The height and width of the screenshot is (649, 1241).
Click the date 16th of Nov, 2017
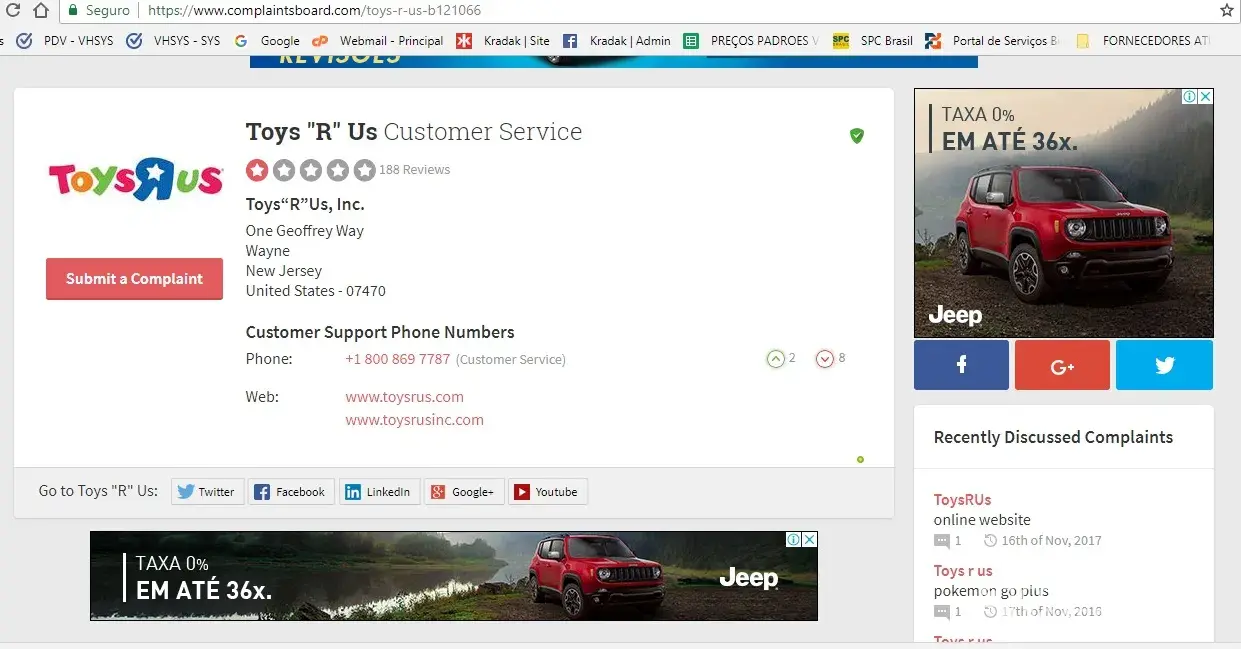pyautogui.click(x=1051, y=541)
